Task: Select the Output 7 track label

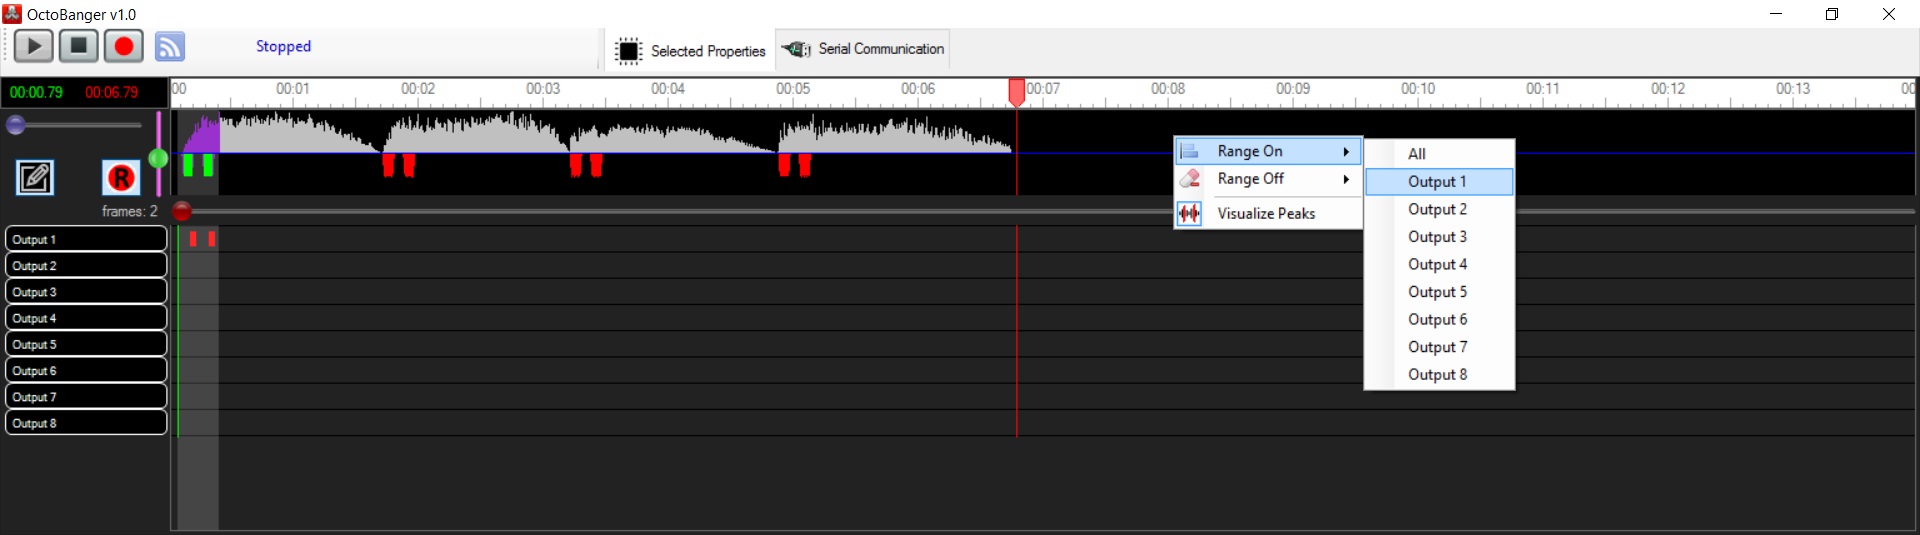Action: [x=86, y=396]
